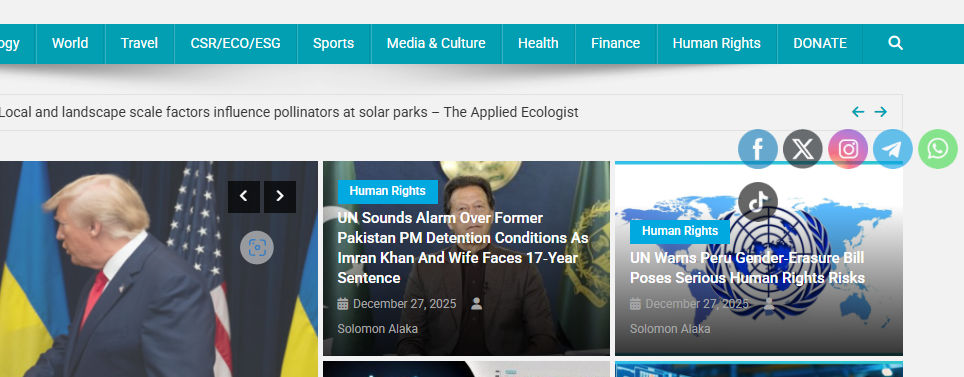Open the Telegram social icon
This screenshot has width=964, height=377.
pyautogui.click(x=893, y=149)
